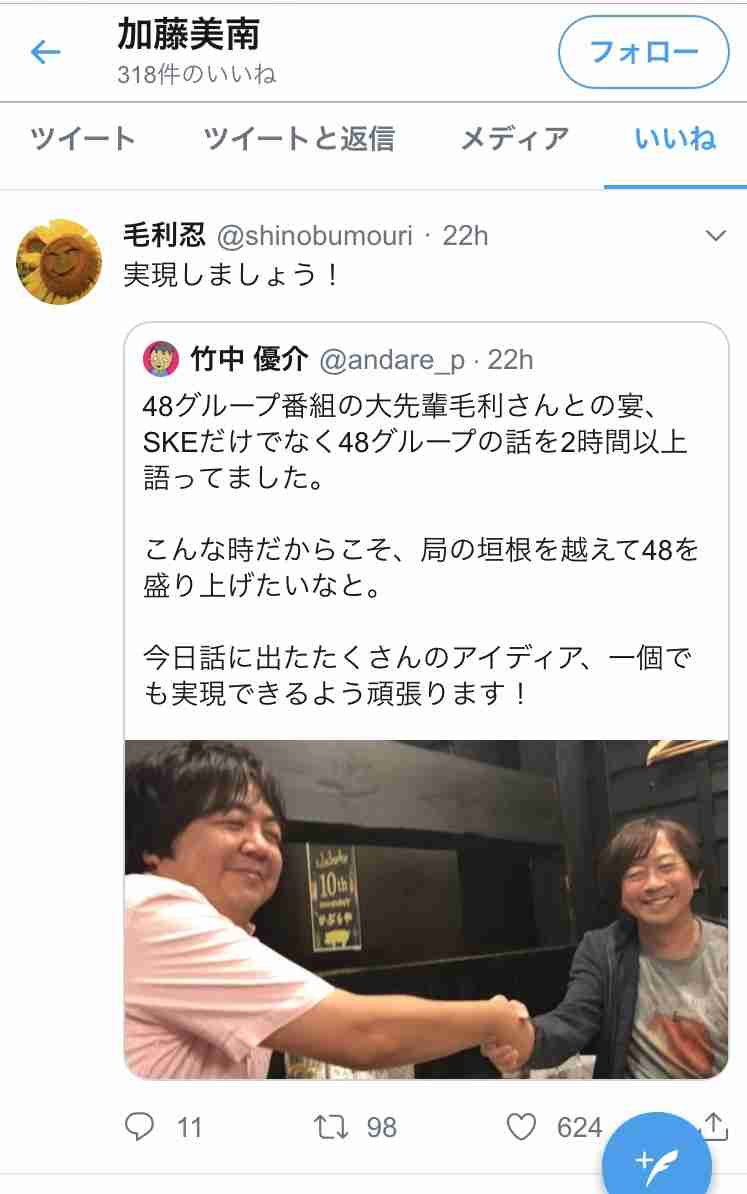Switch to ツイートと返信 tab

298,139
